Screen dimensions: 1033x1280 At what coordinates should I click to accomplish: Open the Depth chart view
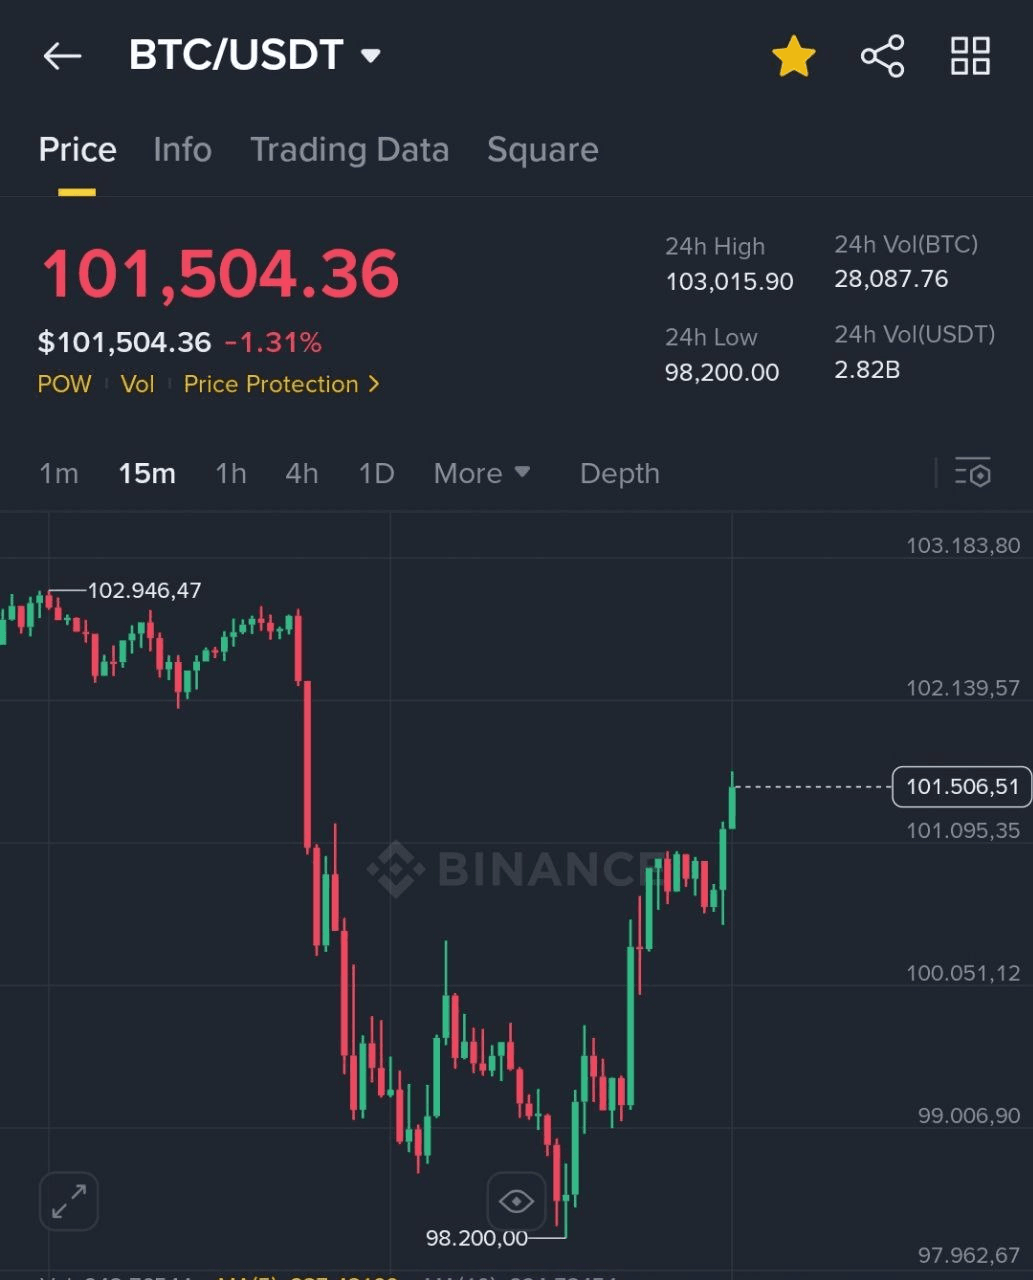619,473
